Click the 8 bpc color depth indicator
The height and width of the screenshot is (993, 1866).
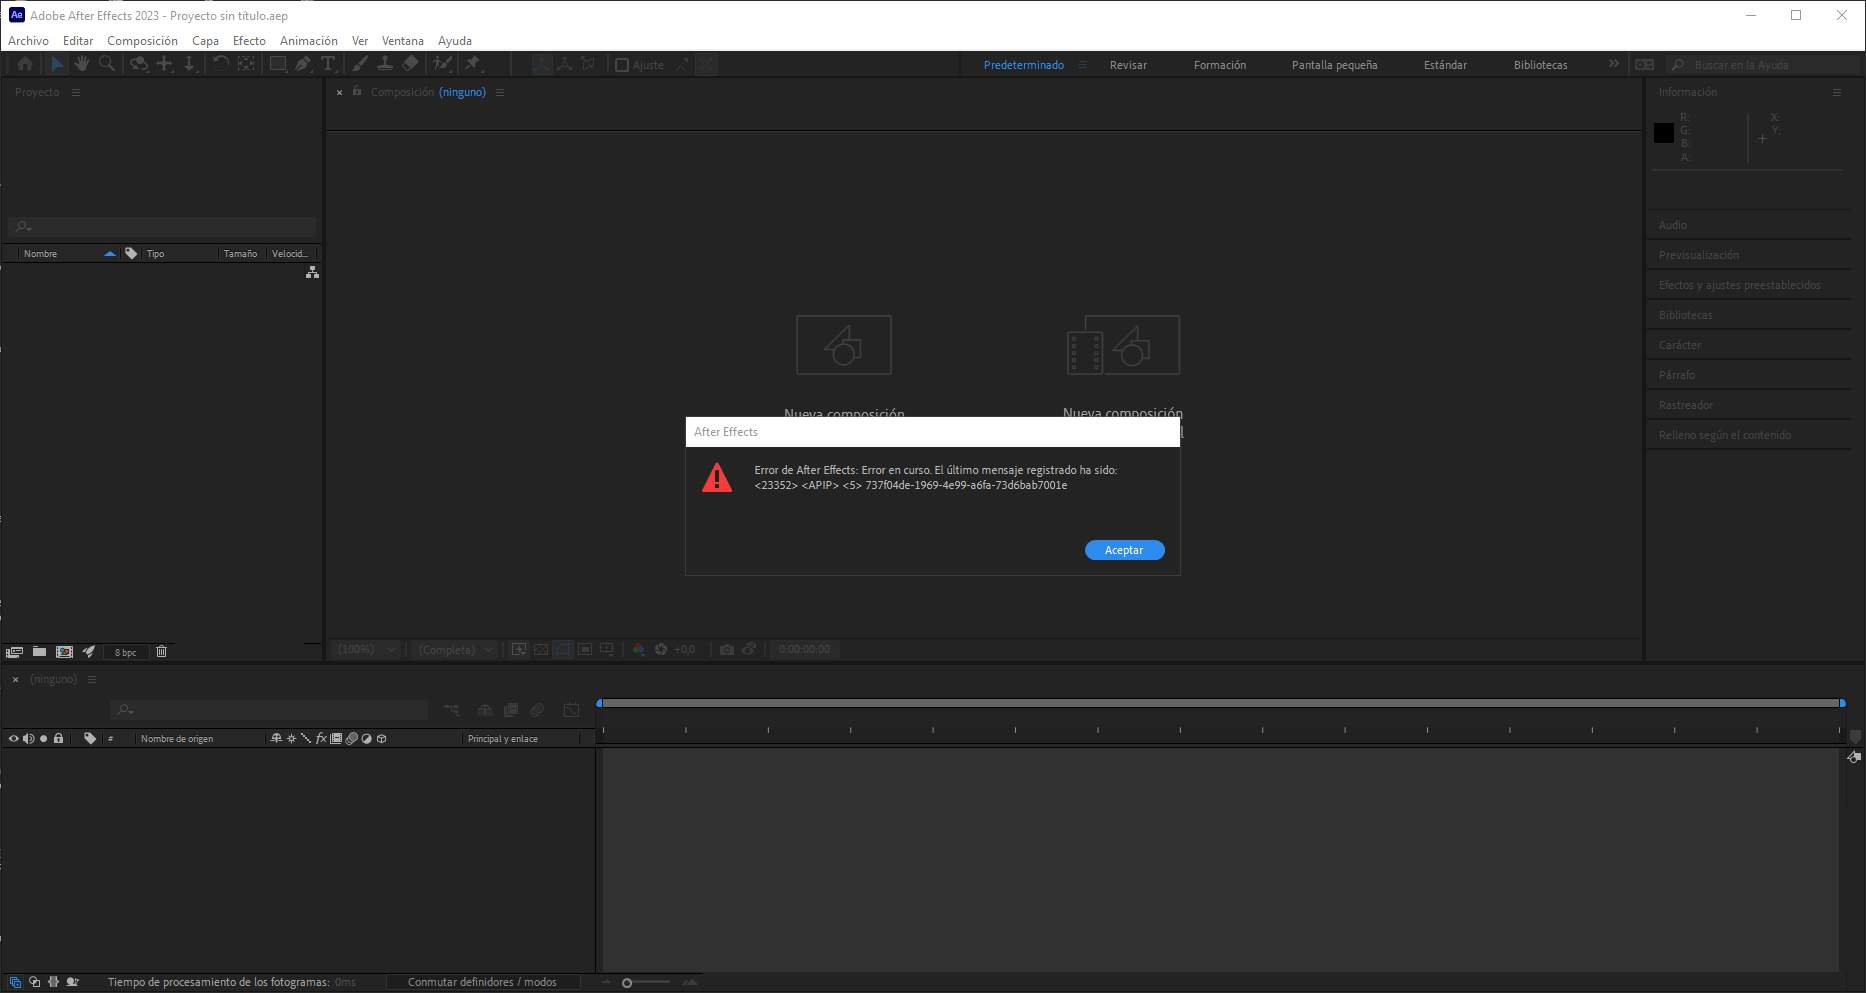point(126,651)
